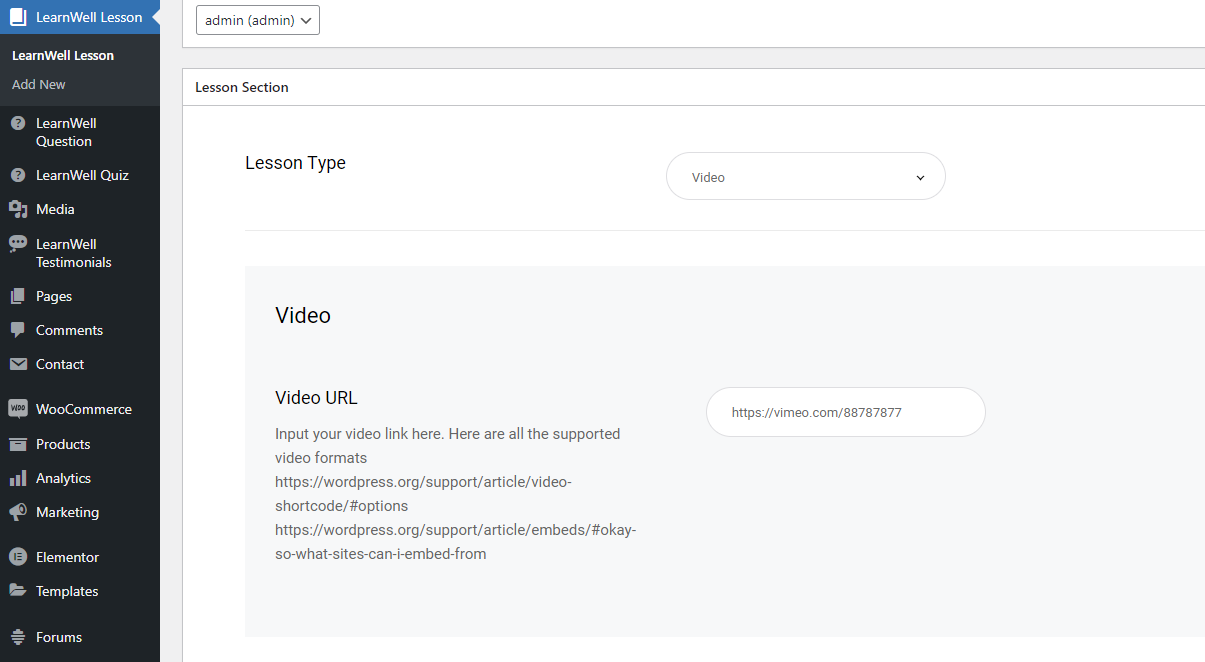Click the Forums icon in the sidebar

point(17,637)
